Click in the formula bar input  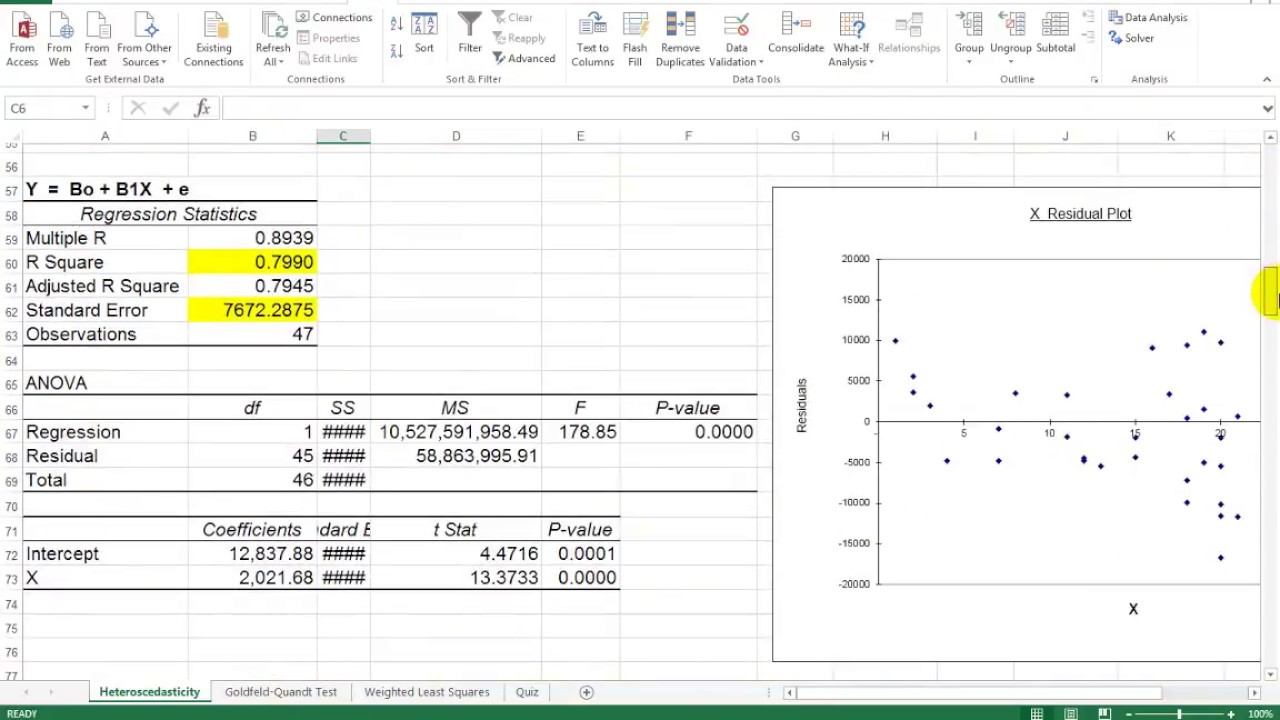740,108
